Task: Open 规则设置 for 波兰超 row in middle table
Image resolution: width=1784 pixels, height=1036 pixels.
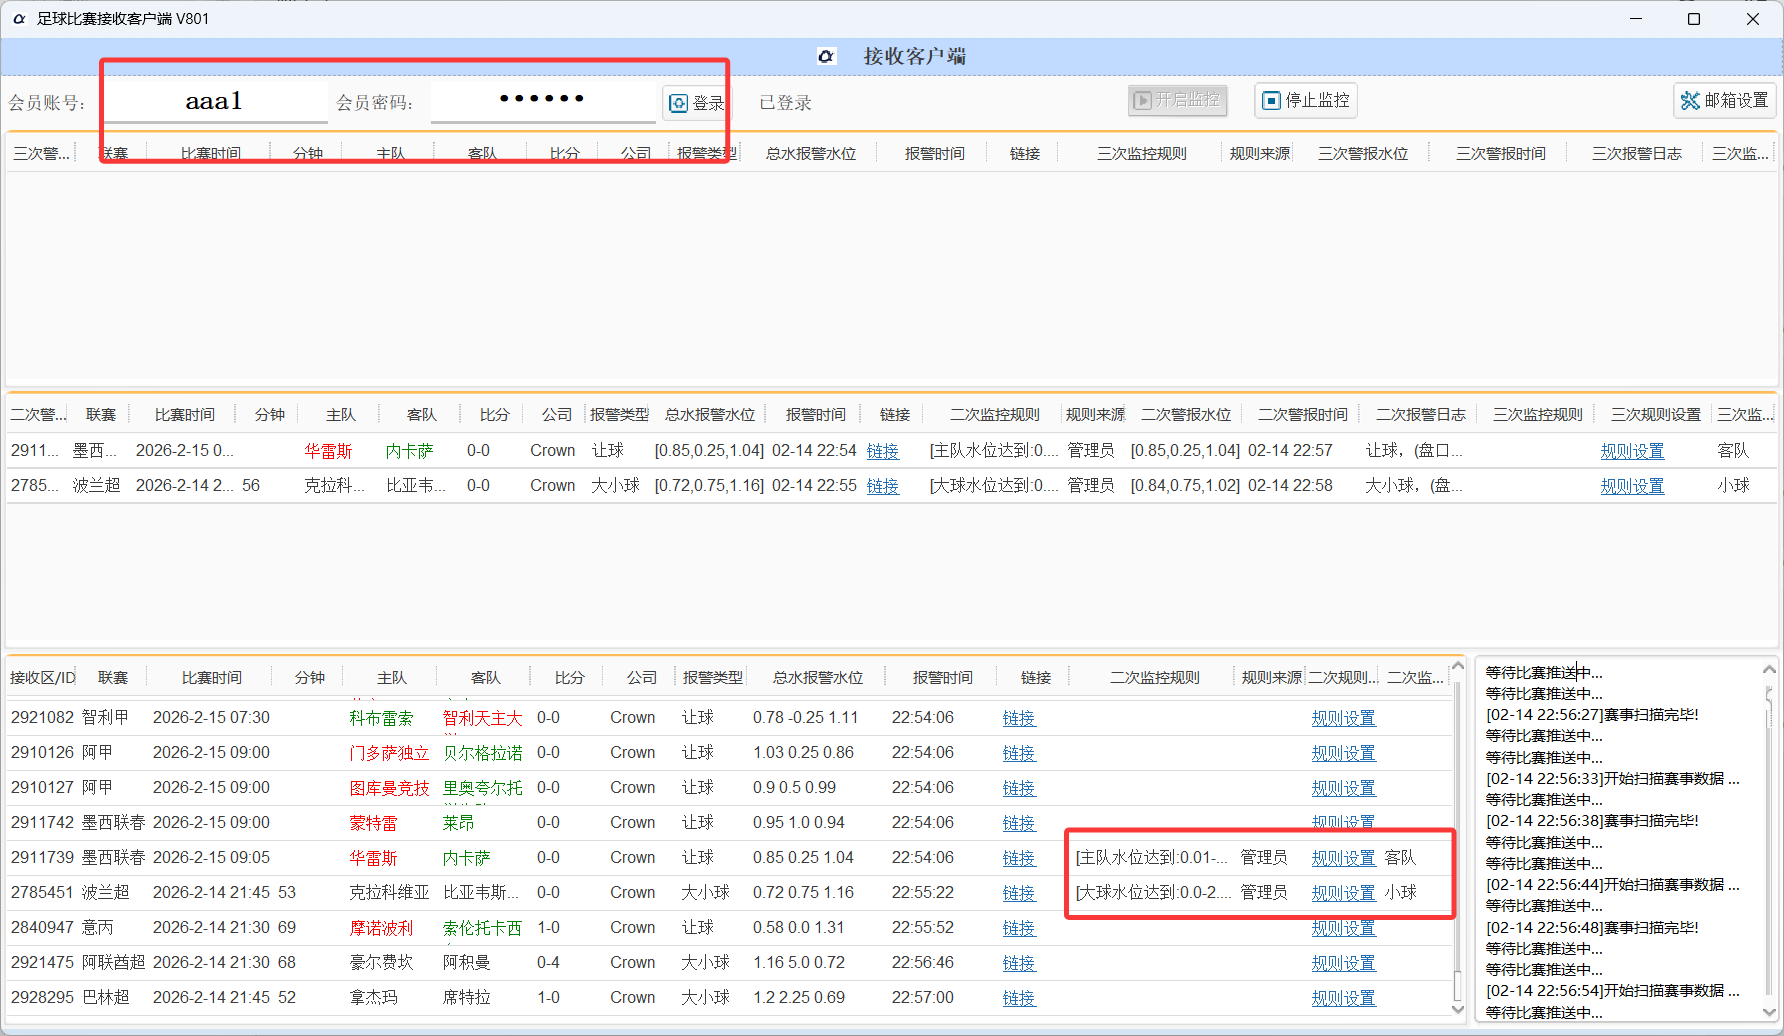Action: (x=1632, y=486)
